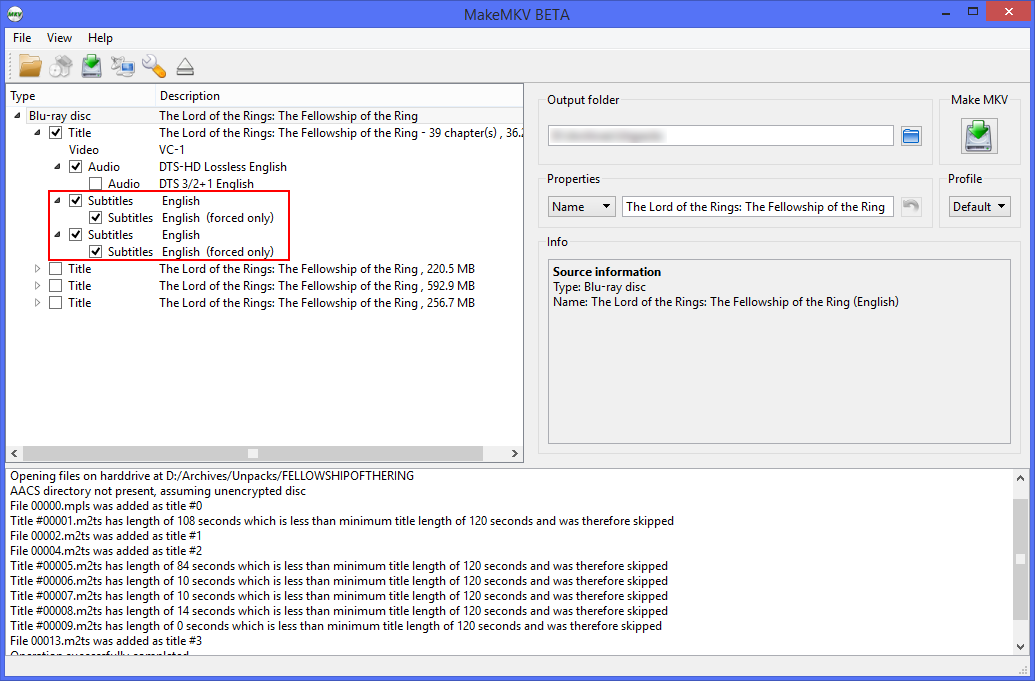Screen dimensions: 1035x681
Task: Expand the 592.9 MB Title node
Action: (38, 286)
